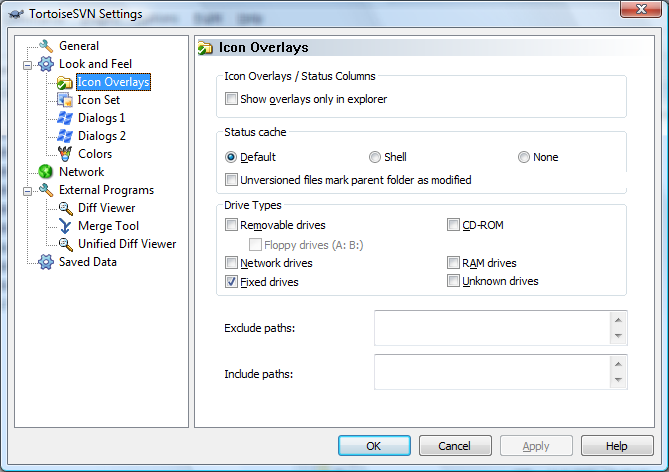Select the Default status cache option

point(231,157)
